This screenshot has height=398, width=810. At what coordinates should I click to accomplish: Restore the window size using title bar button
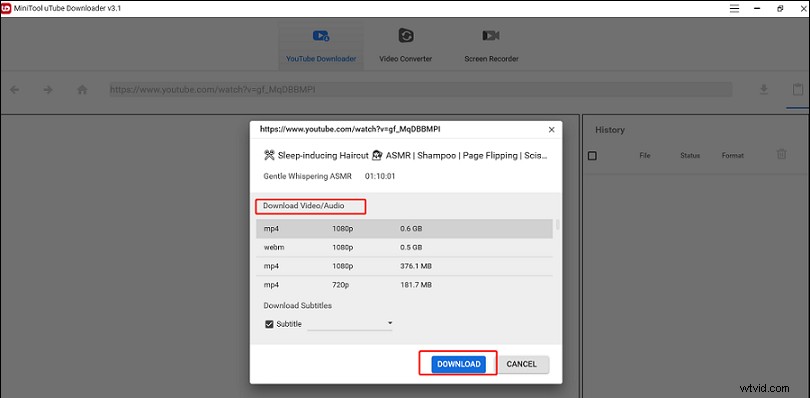pos(780,9)
